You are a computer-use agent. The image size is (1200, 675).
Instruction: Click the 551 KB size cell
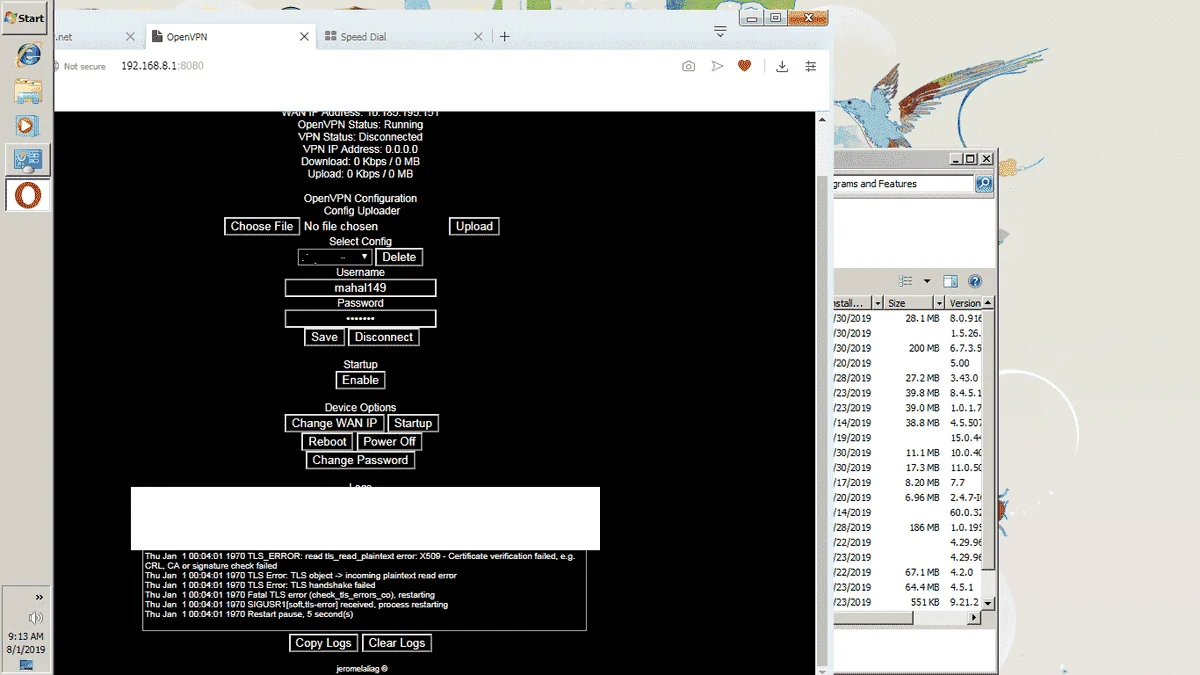924,602
